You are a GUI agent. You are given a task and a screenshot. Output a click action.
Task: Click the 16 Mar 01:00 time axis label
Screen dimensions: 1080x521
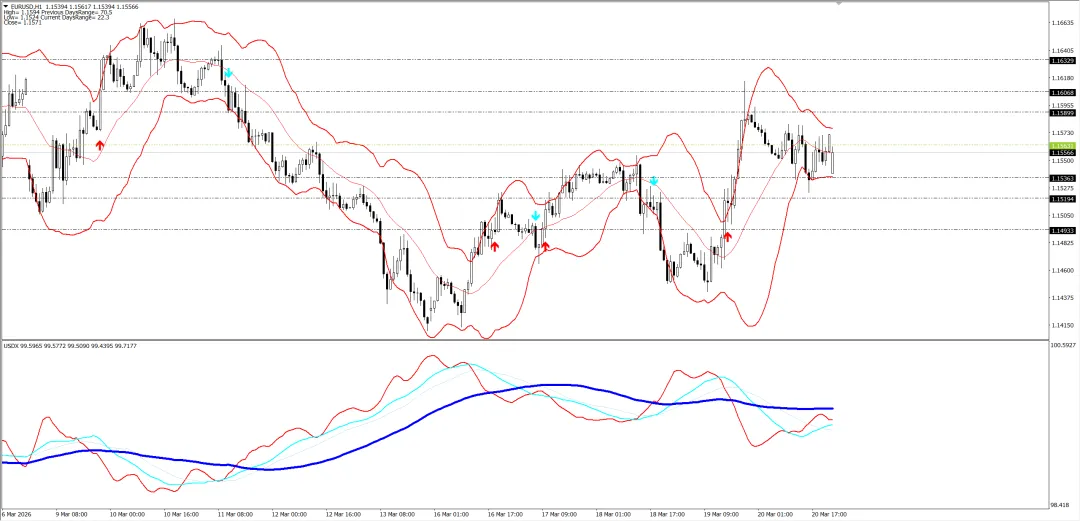point(451,514)
